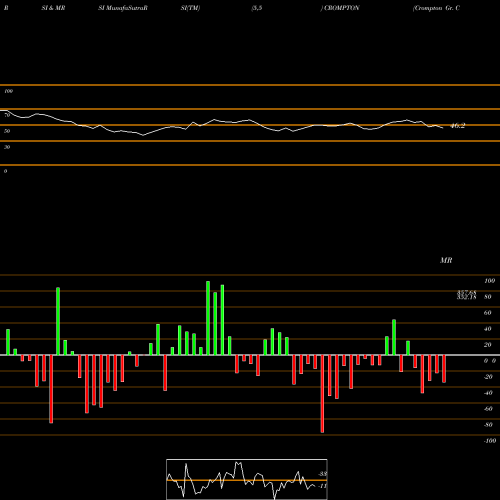Click the 50 level label on RSI axis
Image resolution: width=500 pixels, height=500 pixels.
pos(7,131)
